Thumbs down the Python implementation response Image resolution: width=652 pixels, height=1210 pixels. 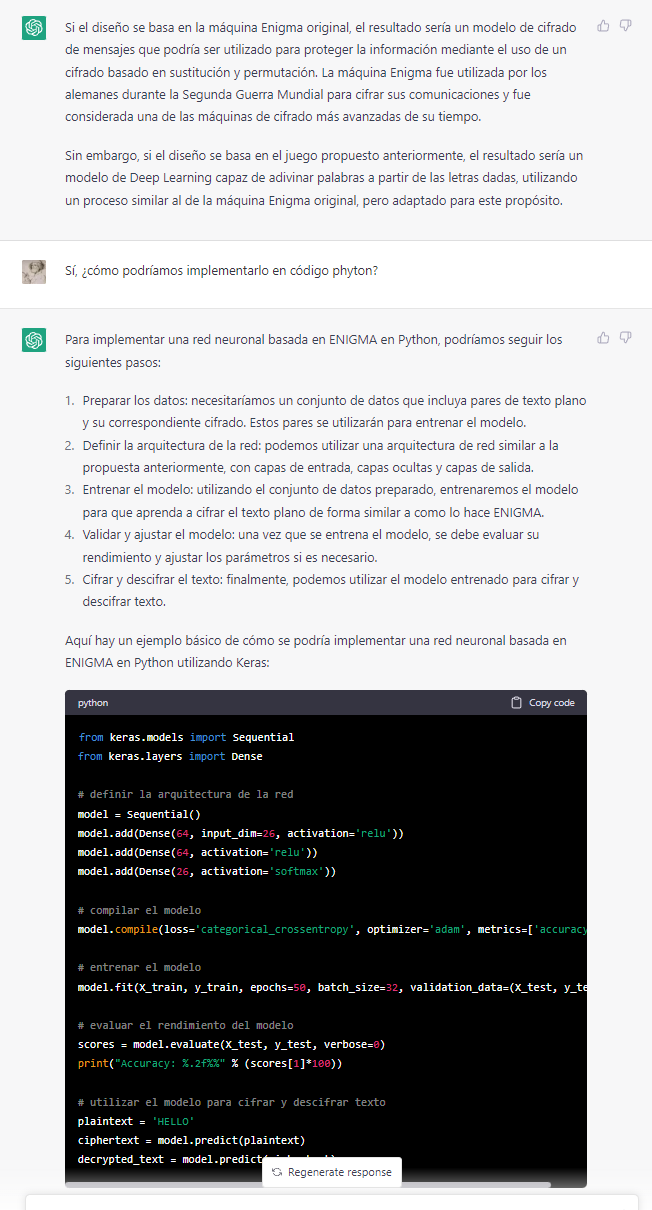click(x=625, y=338)
